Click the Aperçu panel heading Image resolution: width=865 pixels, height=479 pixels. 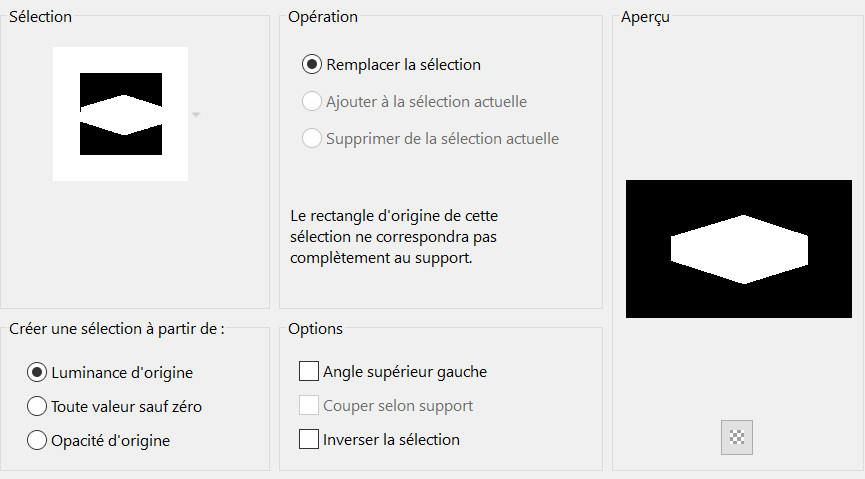(645, 17)
